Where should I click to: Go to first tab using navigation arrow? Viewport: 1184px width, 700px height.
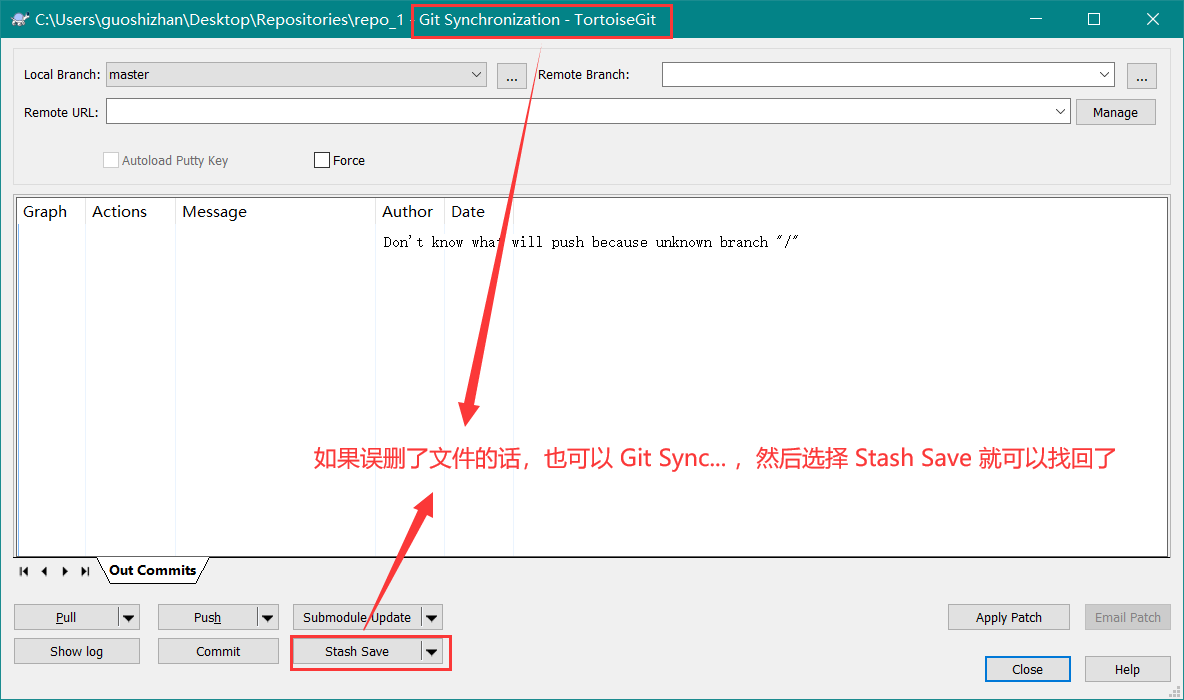tap(24, 571)
